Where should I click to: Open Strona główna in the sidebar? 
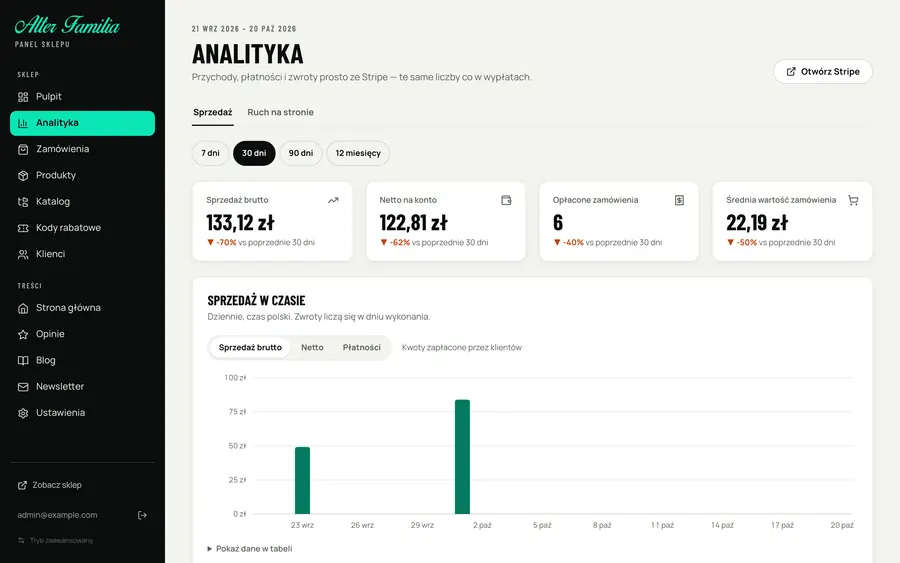82,308
